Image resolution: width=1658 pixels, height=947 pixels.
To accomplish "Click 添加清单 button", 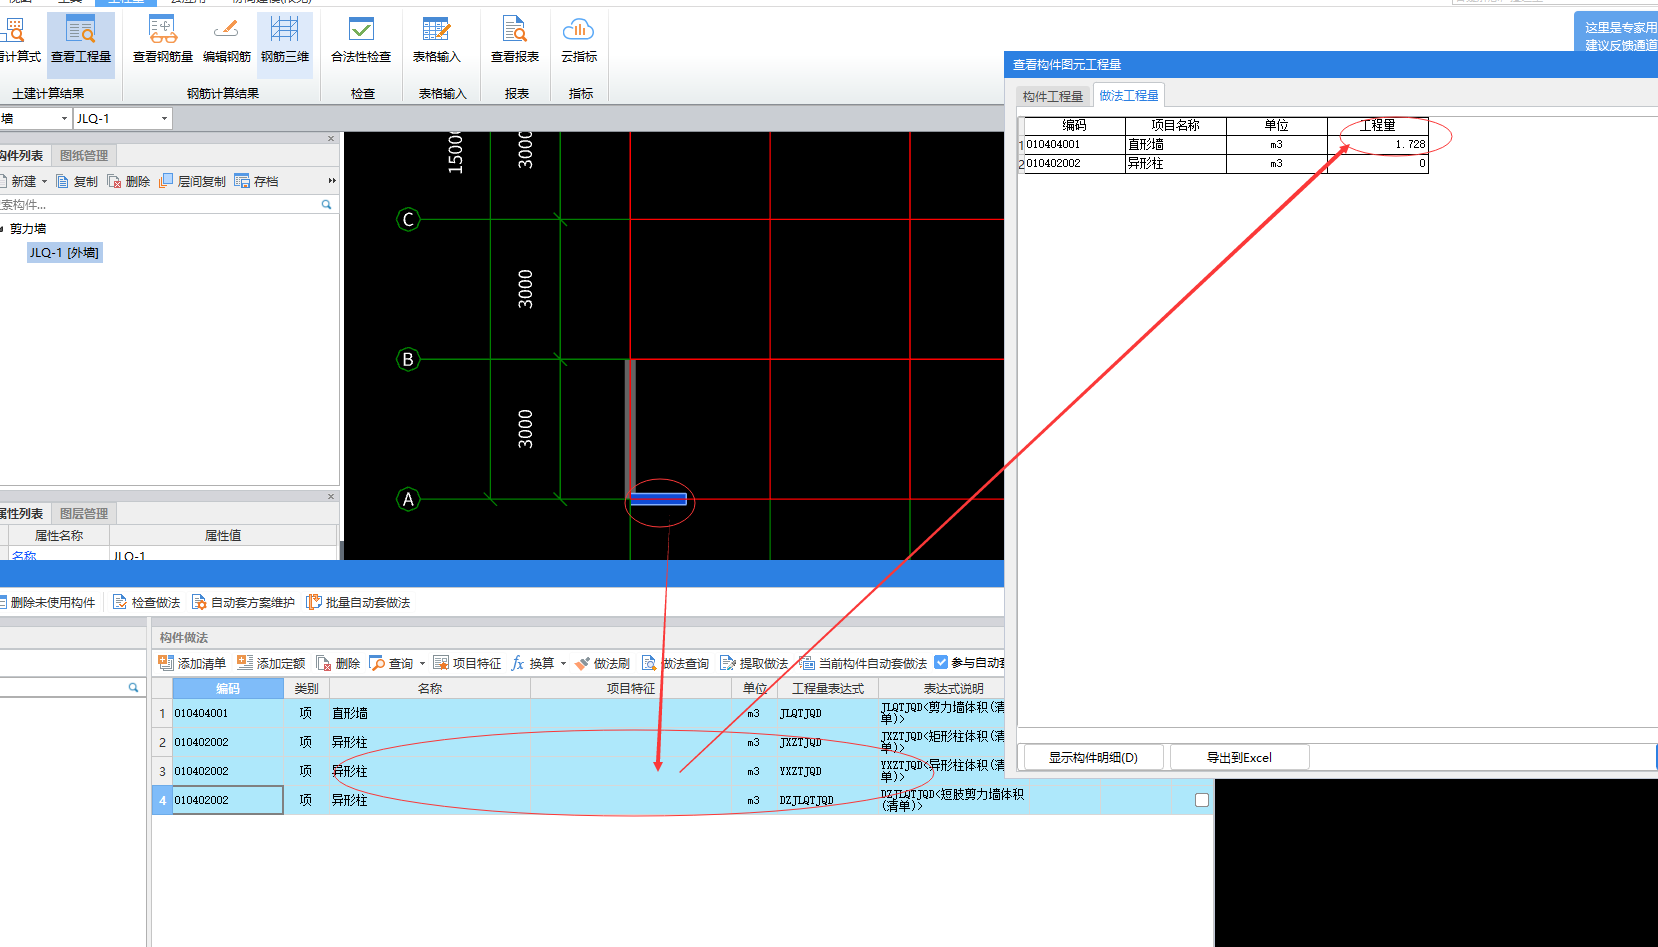I will (x=192, y=663).
